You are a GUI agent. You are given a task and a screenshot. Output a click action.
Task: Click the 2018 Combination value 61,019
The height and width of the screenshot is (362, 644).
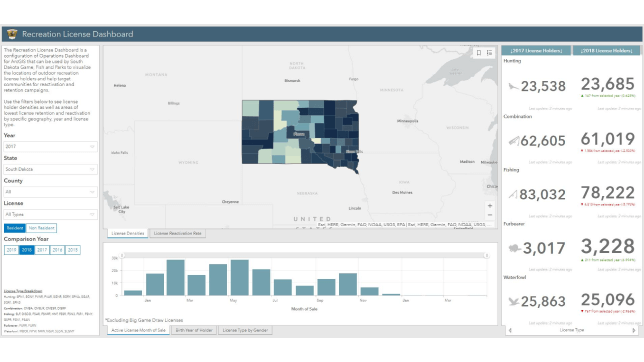coord(608,139)
